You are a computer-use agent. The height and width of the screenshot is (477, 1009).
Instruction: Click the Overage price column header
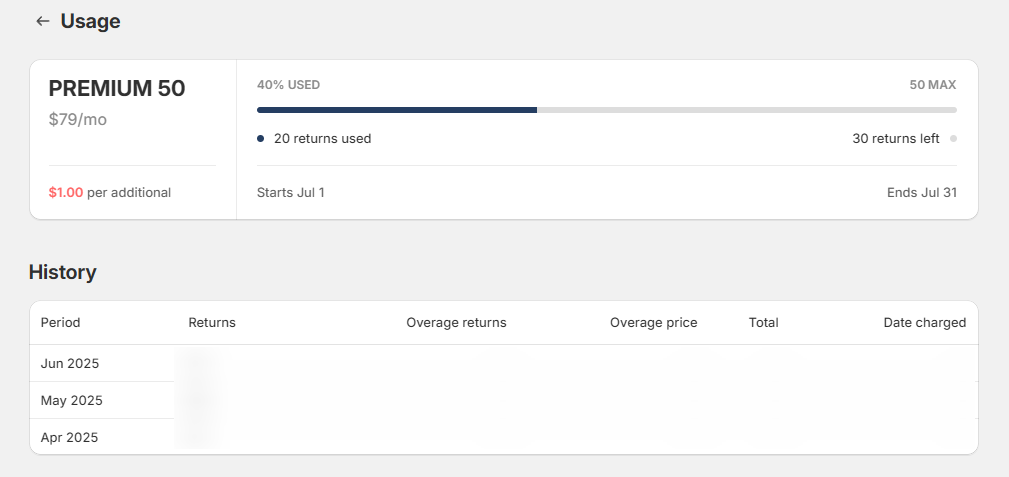tap(654, 323)
